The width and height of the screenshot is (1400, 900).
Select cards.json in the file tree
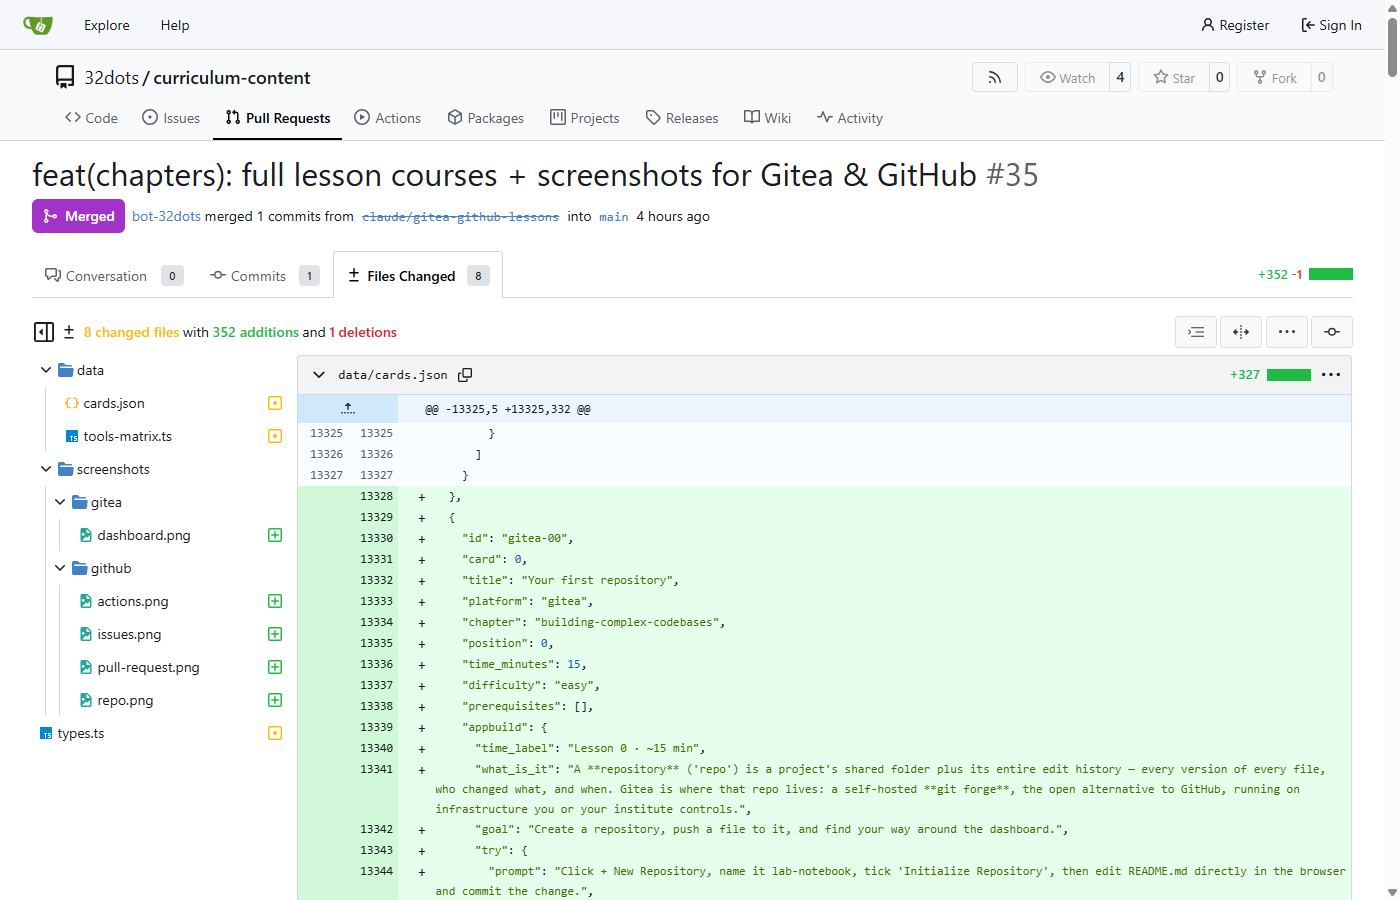(x=113, y=403)
